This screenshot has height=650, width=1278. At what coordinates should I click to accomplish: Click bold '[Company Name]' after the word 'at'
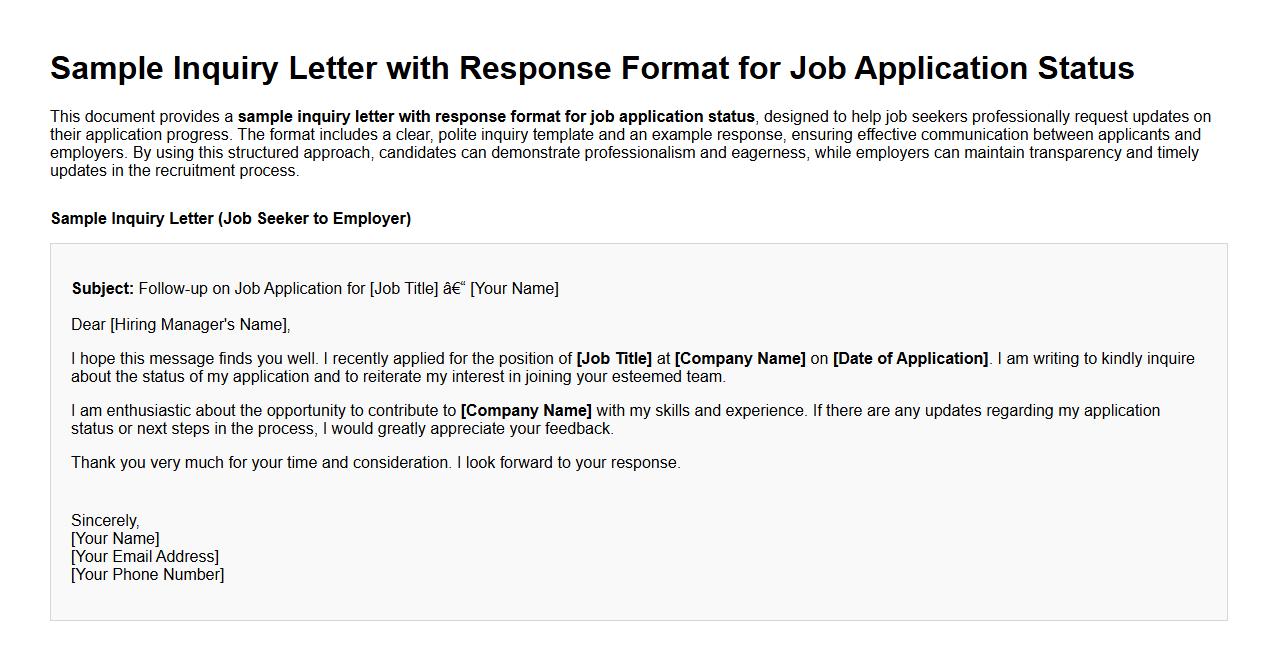click(740, 359)
